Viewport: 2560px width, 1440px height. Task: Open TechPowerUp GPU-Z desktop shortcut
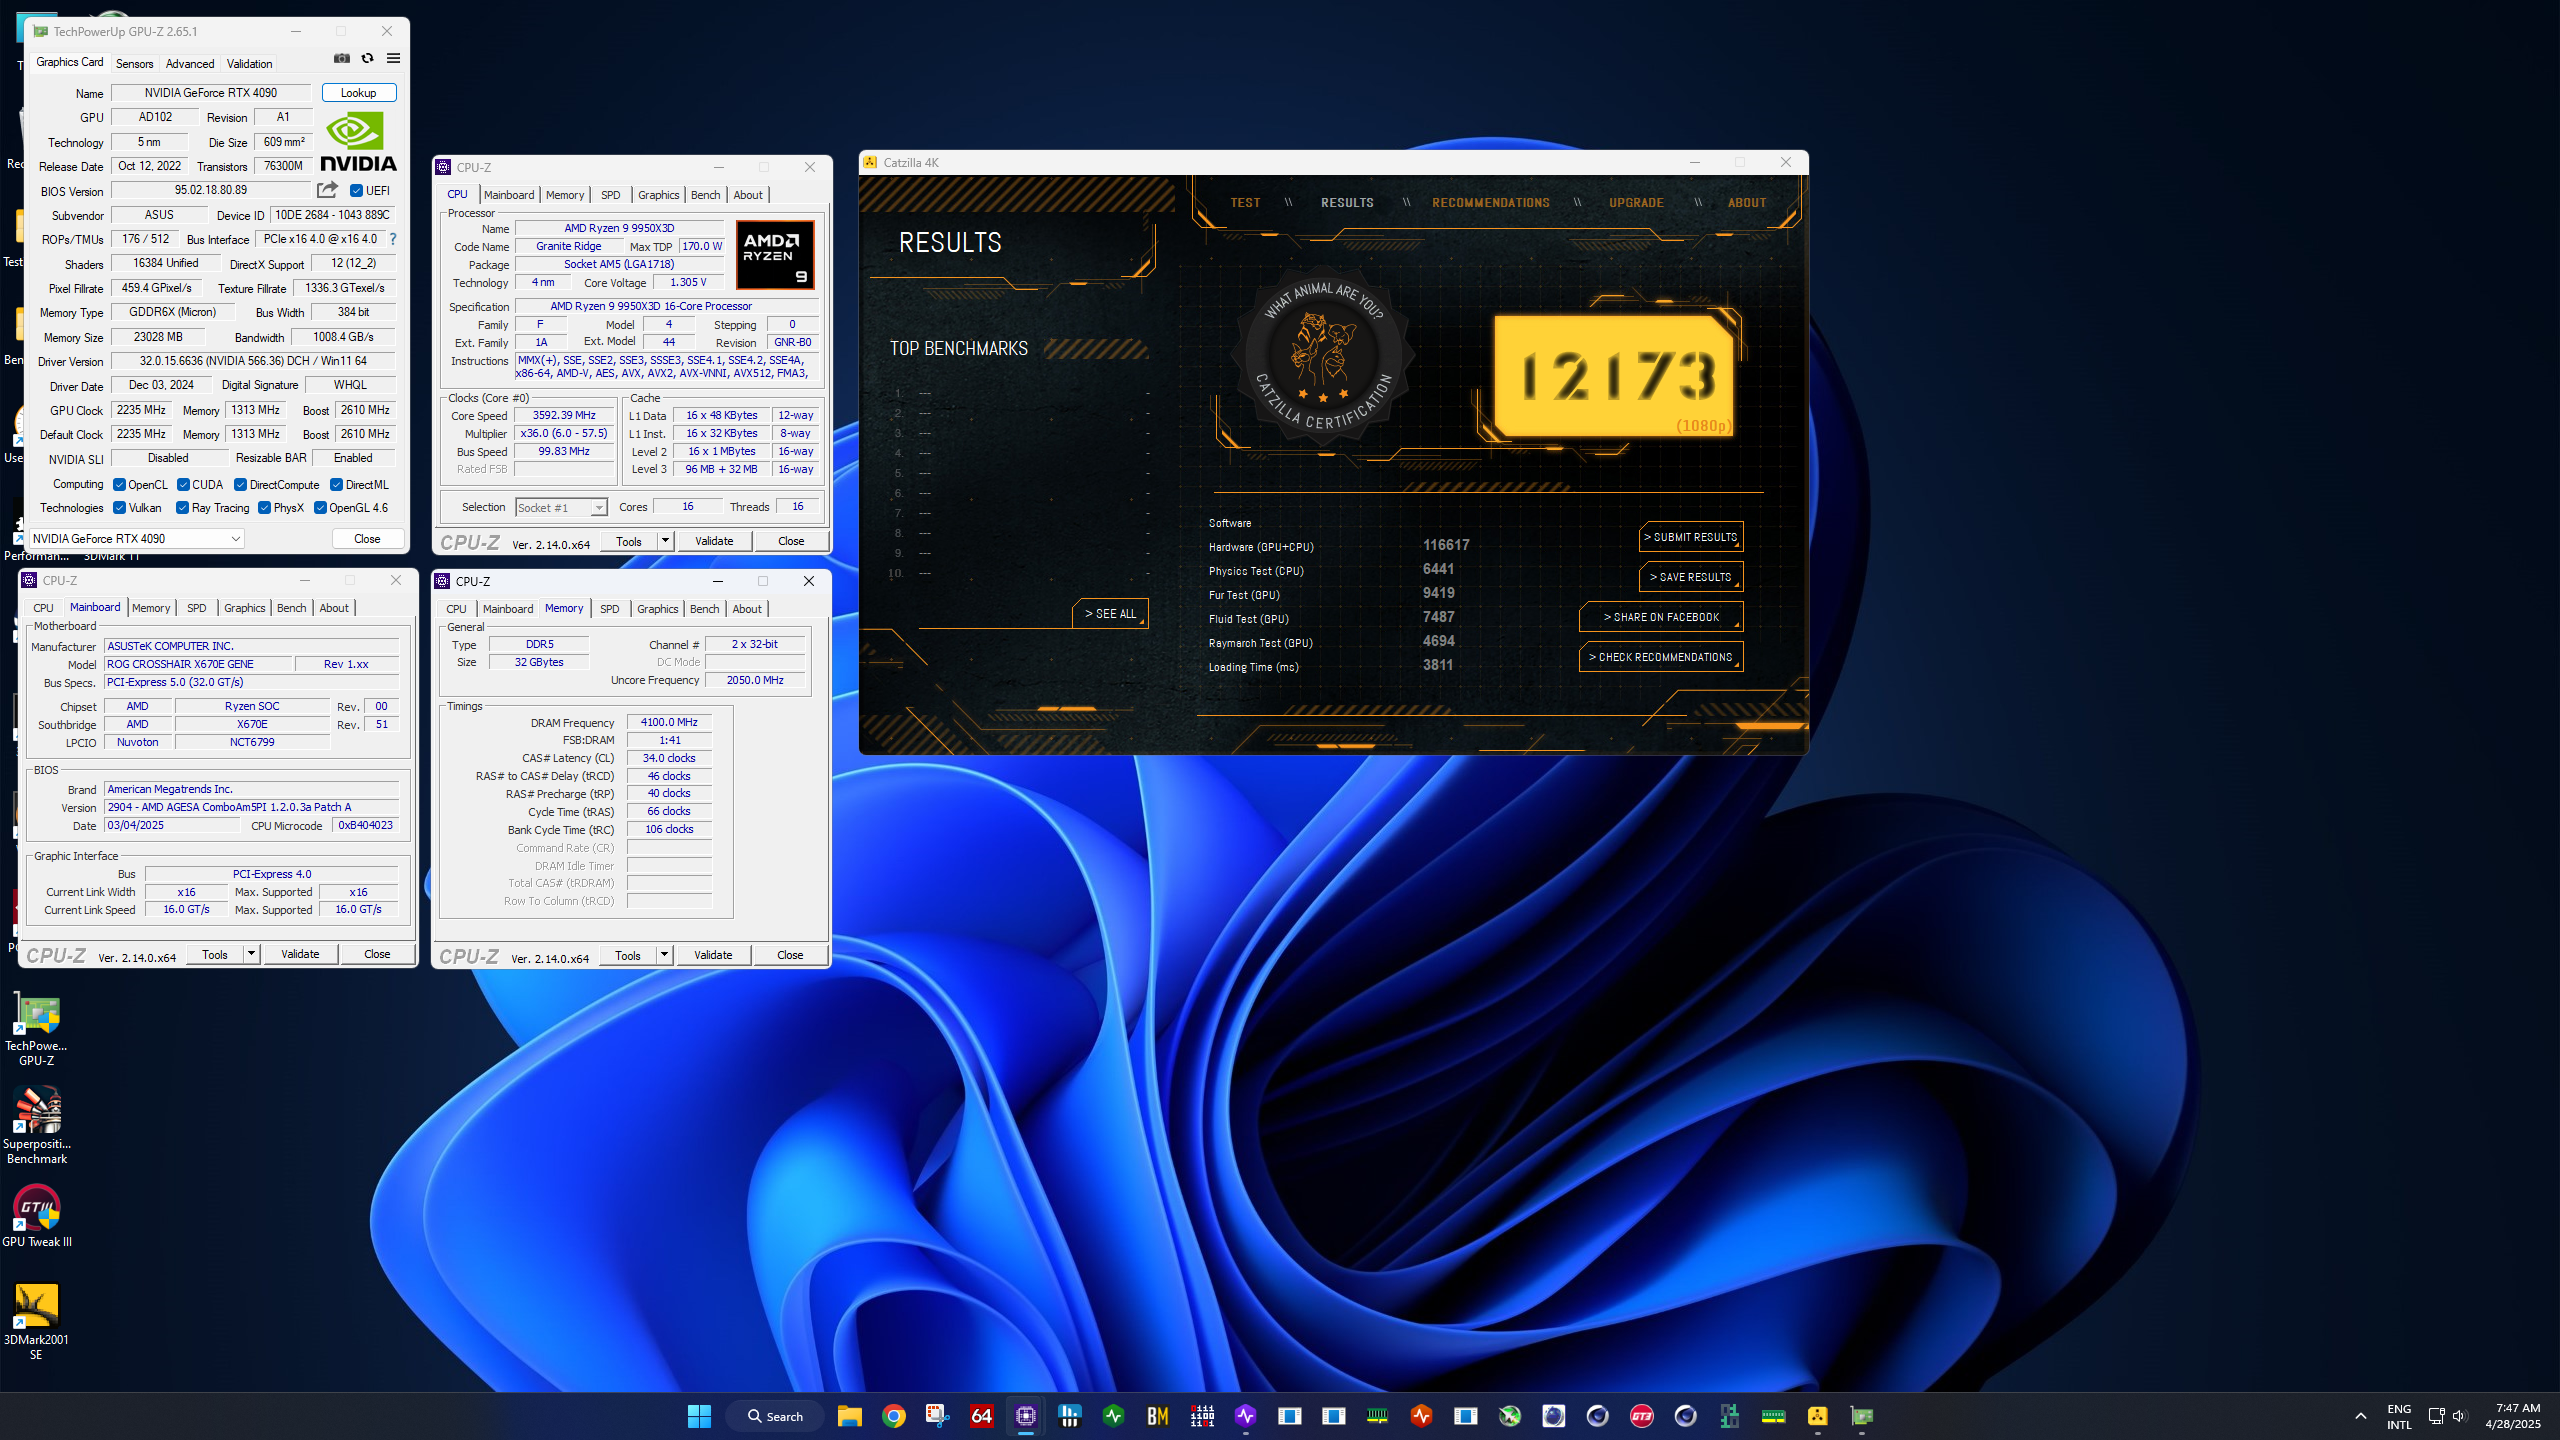click(x=37, y=1031)
